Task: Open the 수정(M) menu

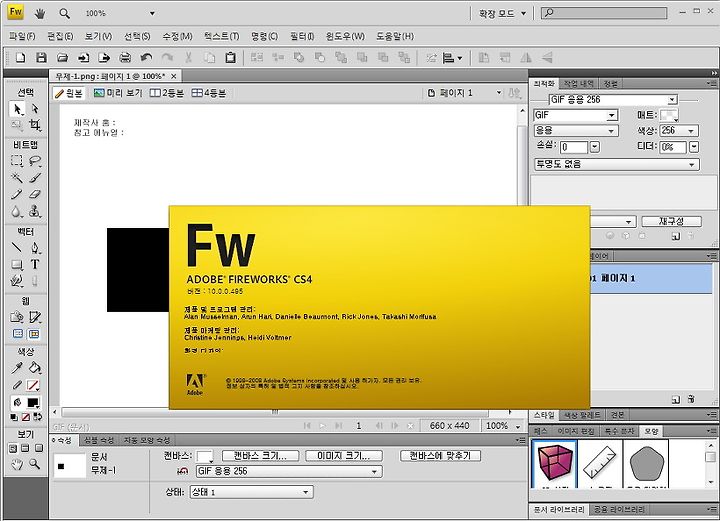Action: tap(177, 36)
